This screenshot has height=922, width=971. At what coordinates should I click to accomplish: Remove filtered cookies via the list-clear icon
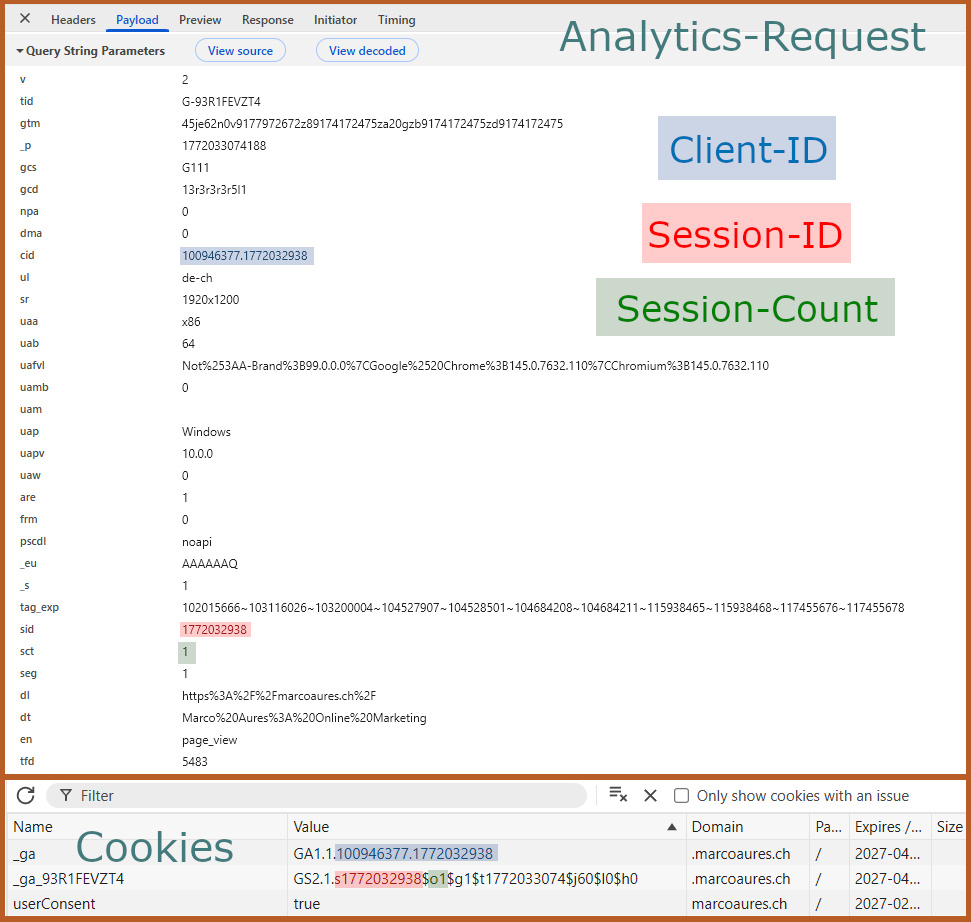pos(617,794)
